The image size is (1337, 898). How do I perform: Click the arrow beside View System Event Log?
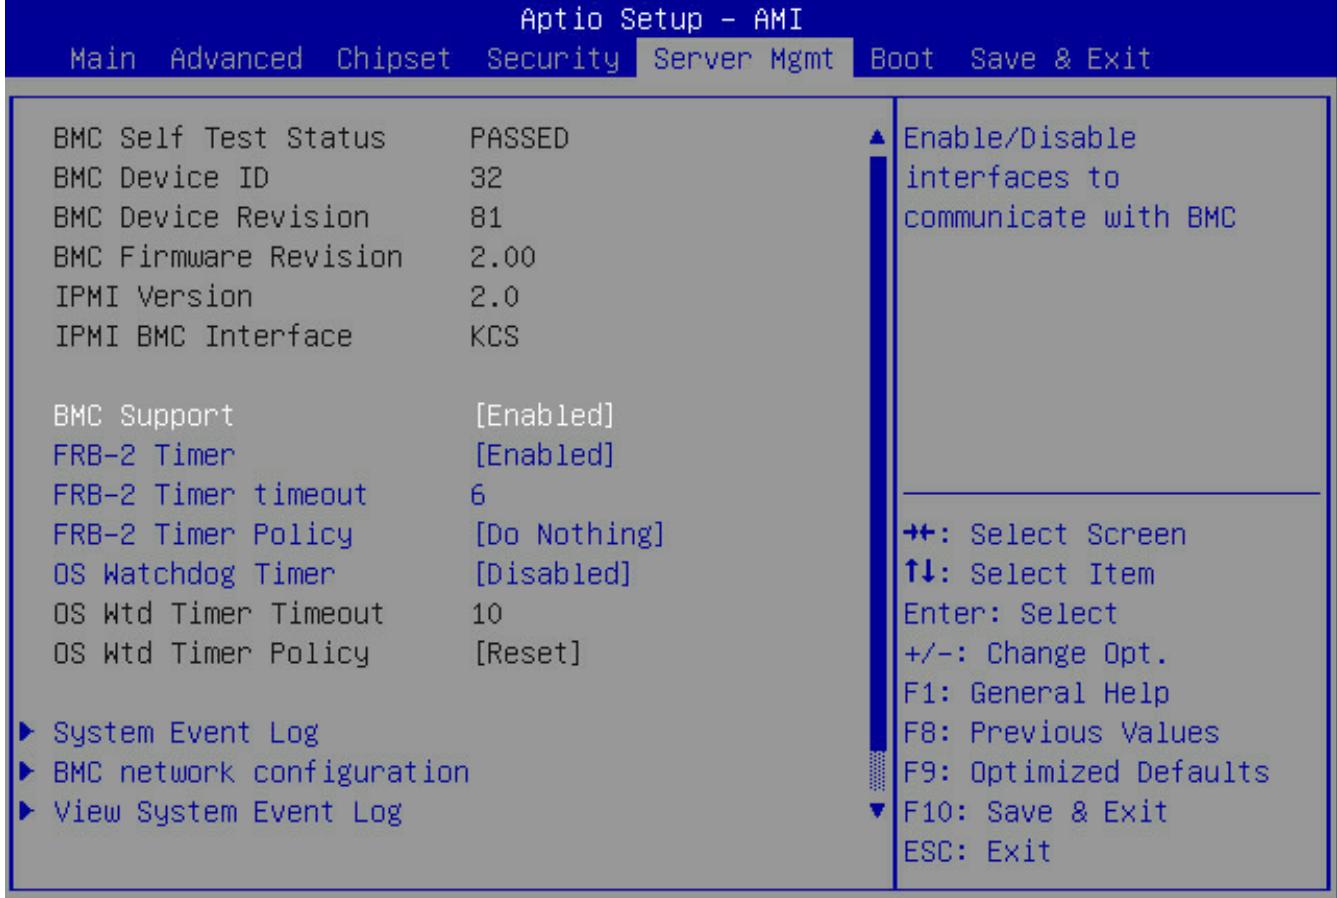coord(32,812)
